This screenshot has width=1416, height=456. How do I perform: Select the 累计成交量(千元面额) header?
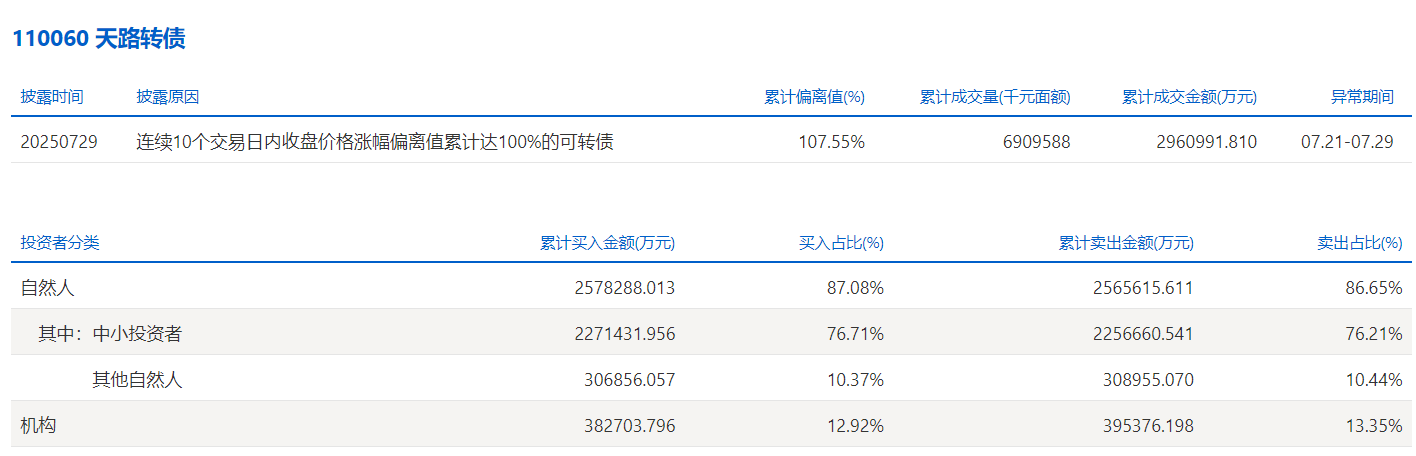tap(994, 97)
